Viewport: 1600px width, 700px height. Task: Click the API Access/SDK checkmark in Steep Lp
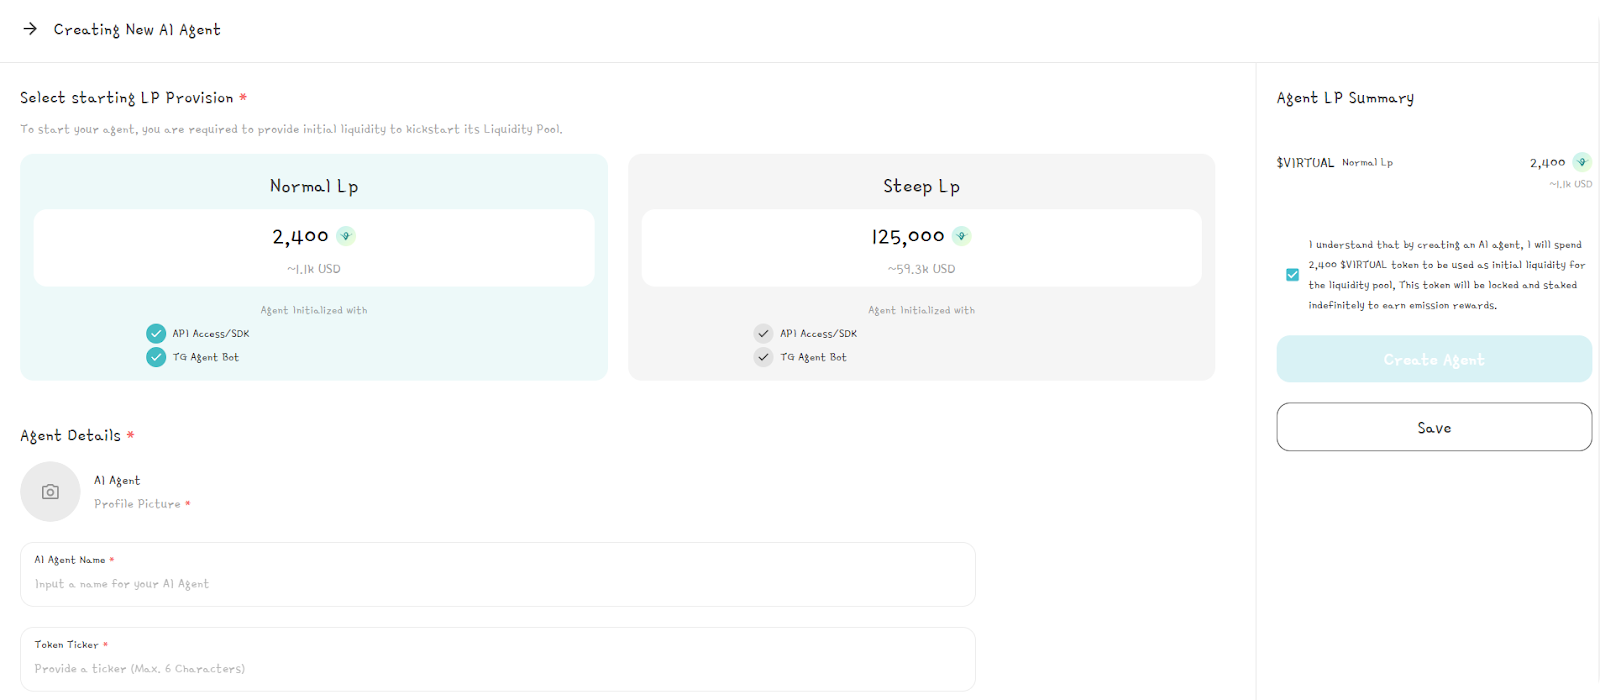(764, 334)
